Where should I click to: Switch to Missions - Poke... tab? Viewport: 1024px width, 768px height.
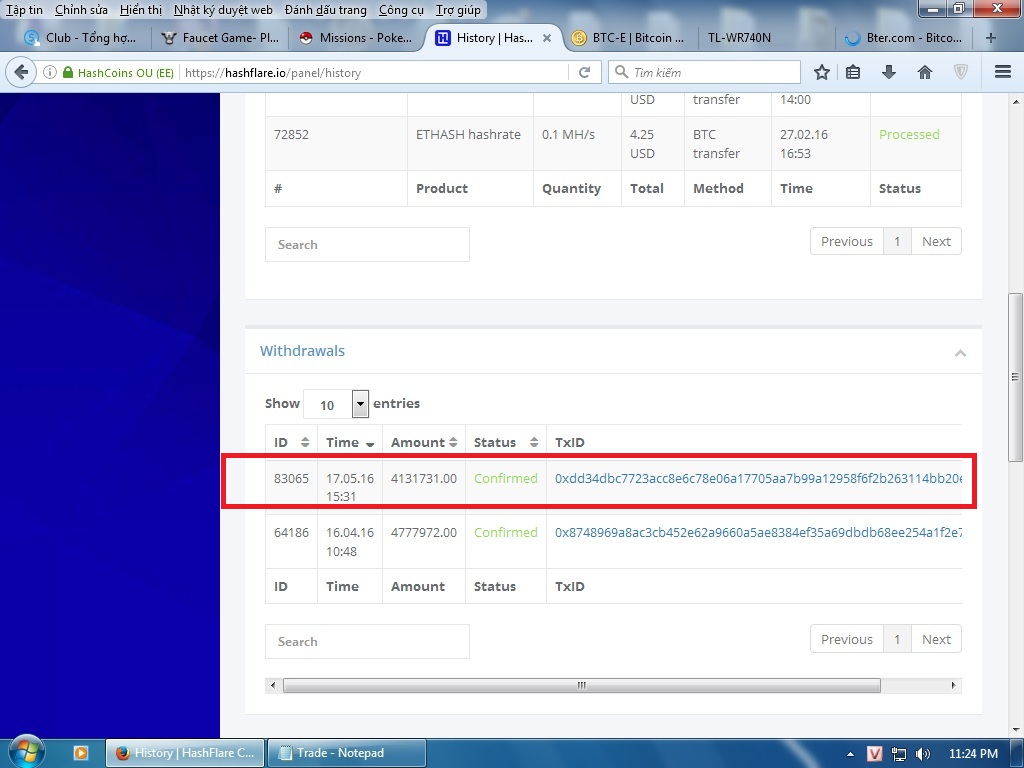pos(357,38)
